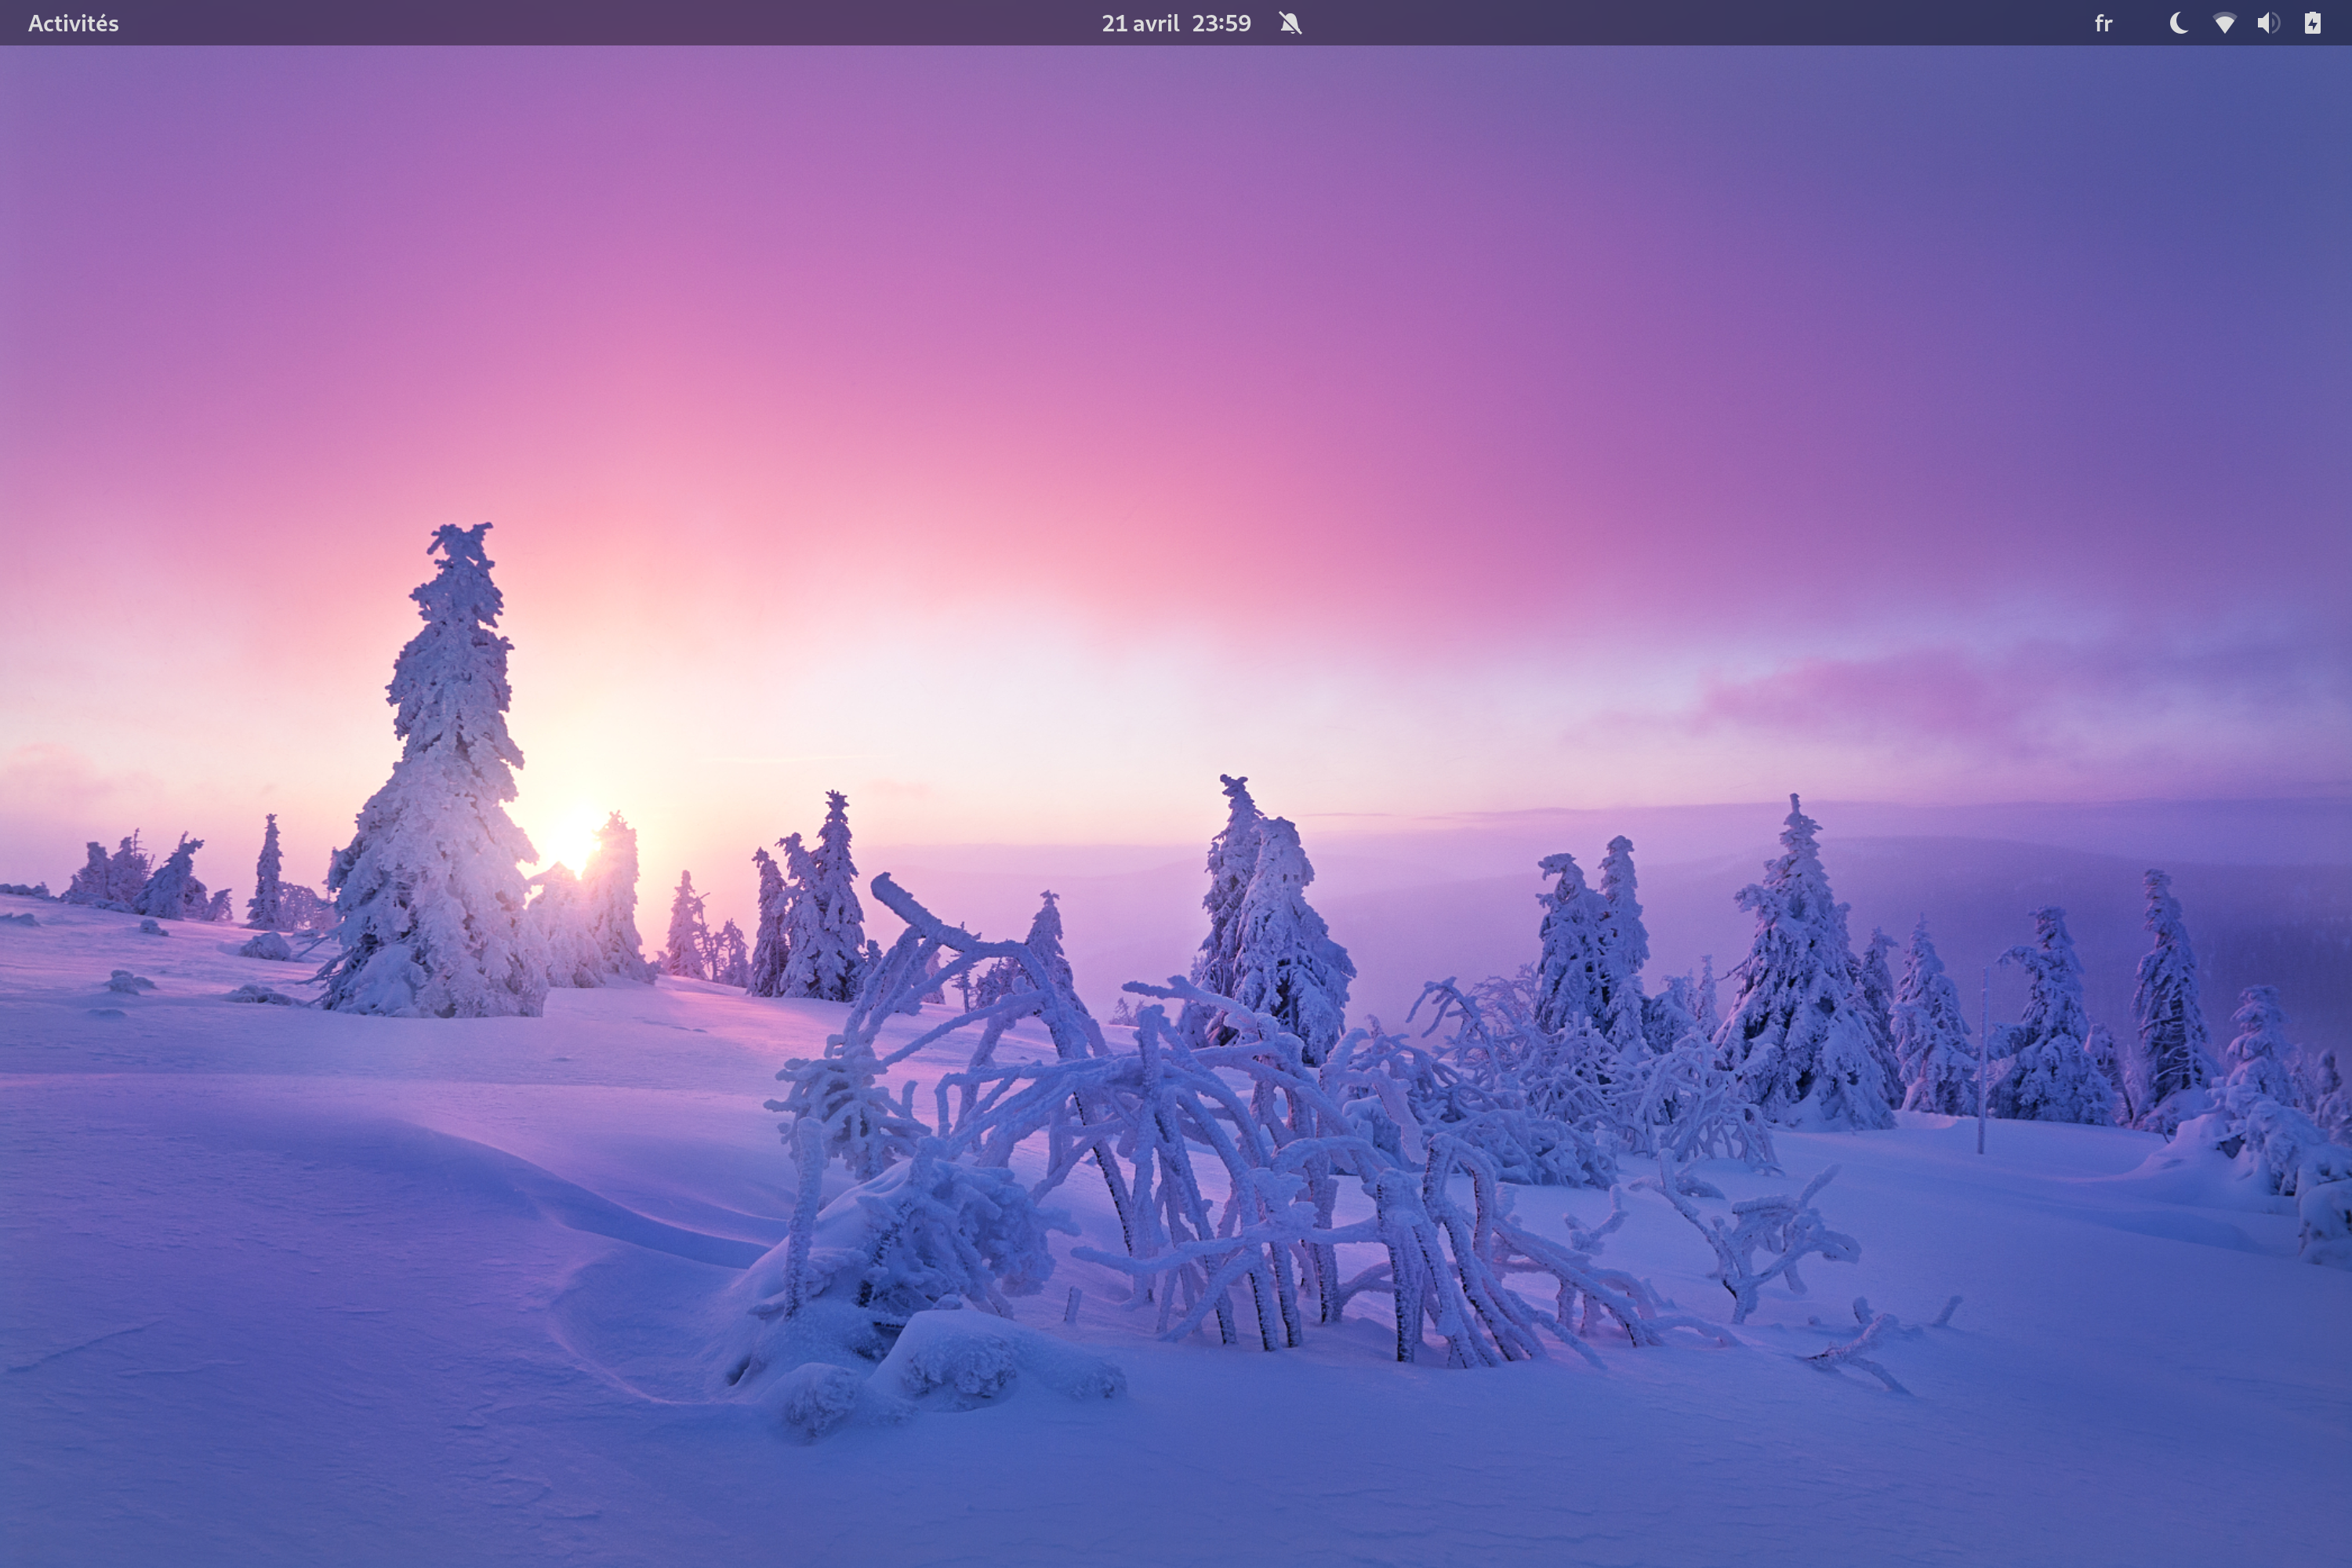
Task: Click the 23:59 clock time
Action: (1221, 23)
